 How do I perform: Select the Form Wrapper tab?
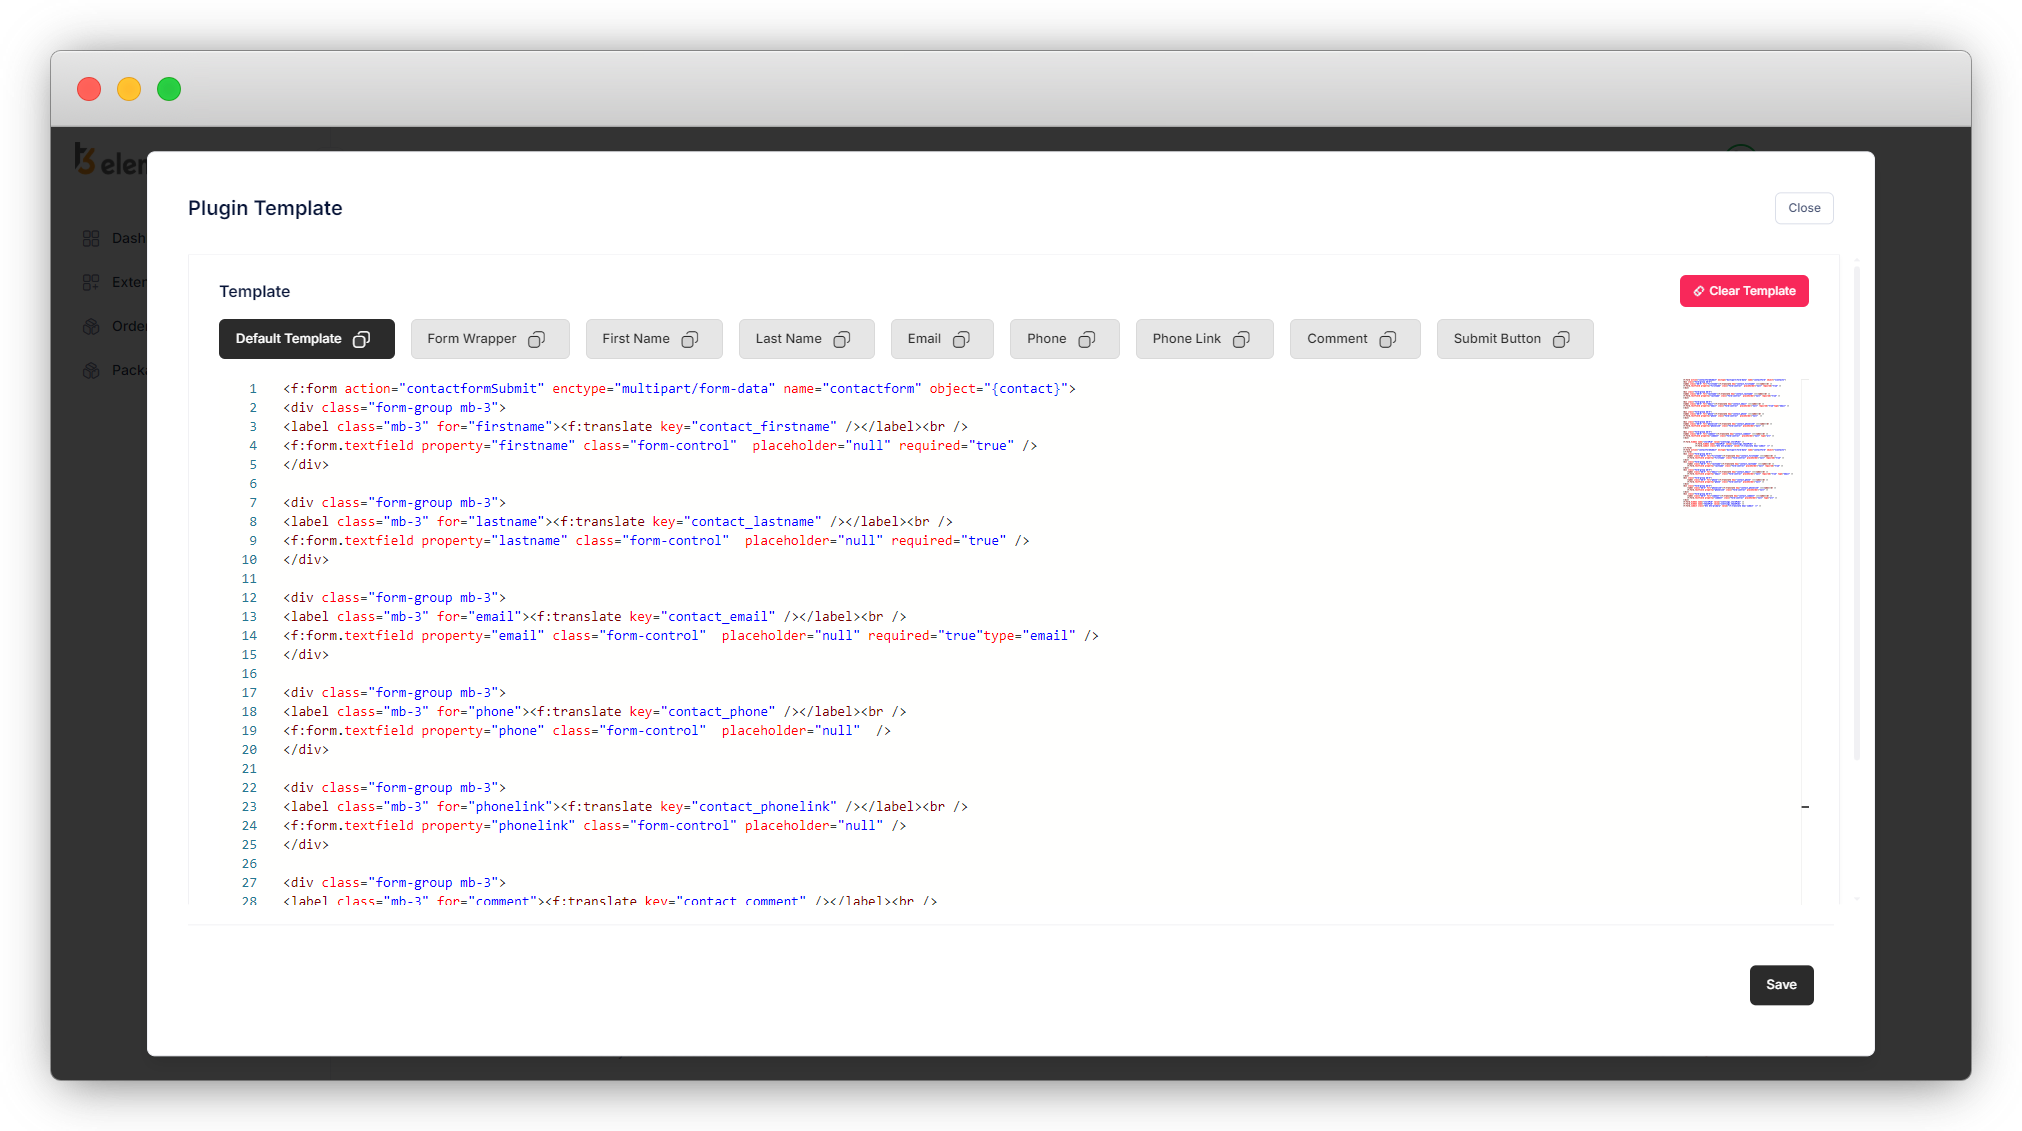coord(471,339)
